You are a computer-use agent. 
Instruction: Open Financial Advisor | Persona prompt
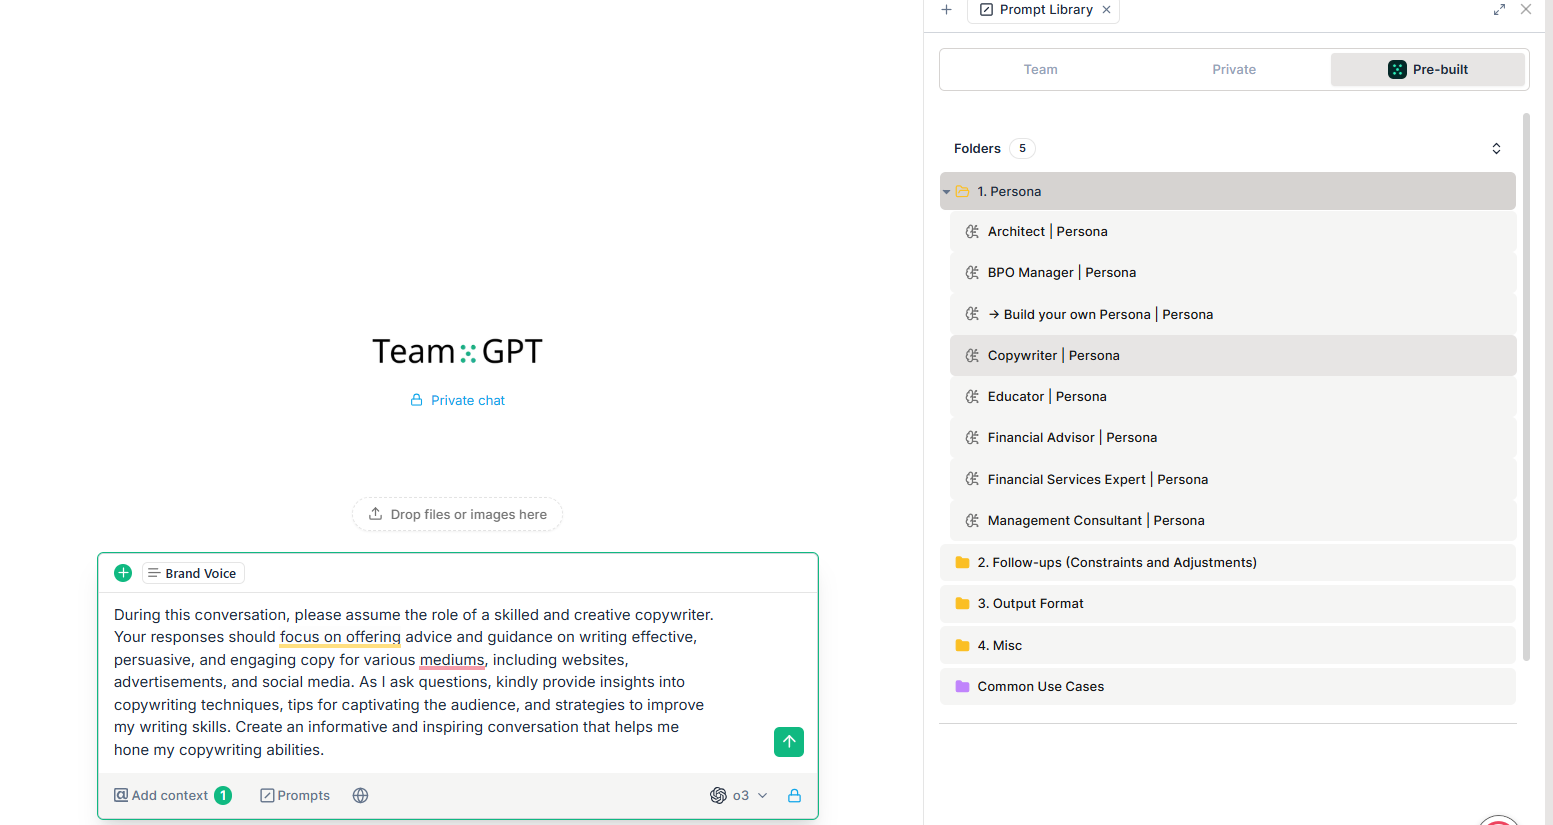tap(1233, 438)
